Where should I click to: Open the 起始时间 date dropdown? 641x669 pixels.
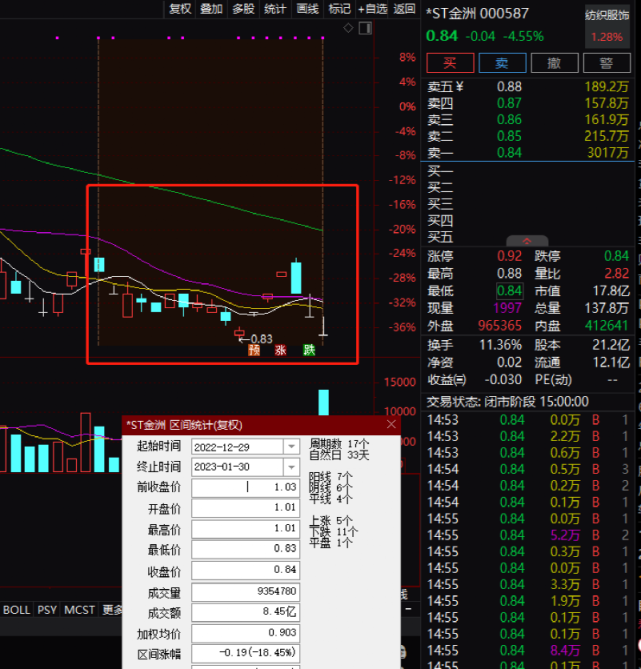click(292, 446)
